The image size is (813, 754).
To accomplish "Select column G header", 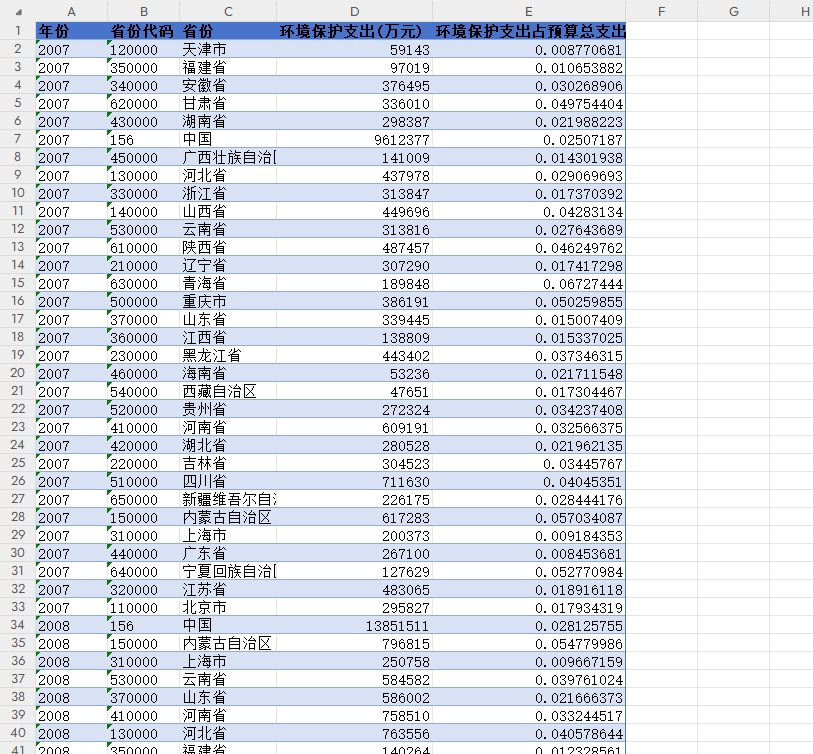I will pyautogui.click(x=734, y=11).
